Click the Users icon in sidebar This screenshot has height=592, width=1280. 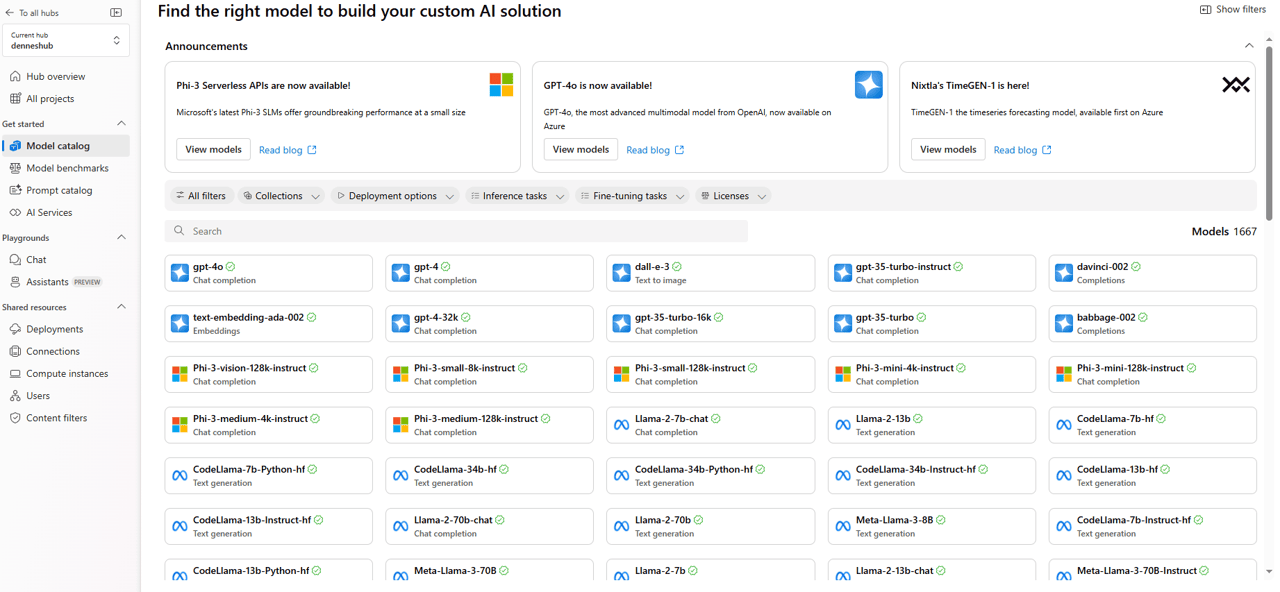point(15,396)
